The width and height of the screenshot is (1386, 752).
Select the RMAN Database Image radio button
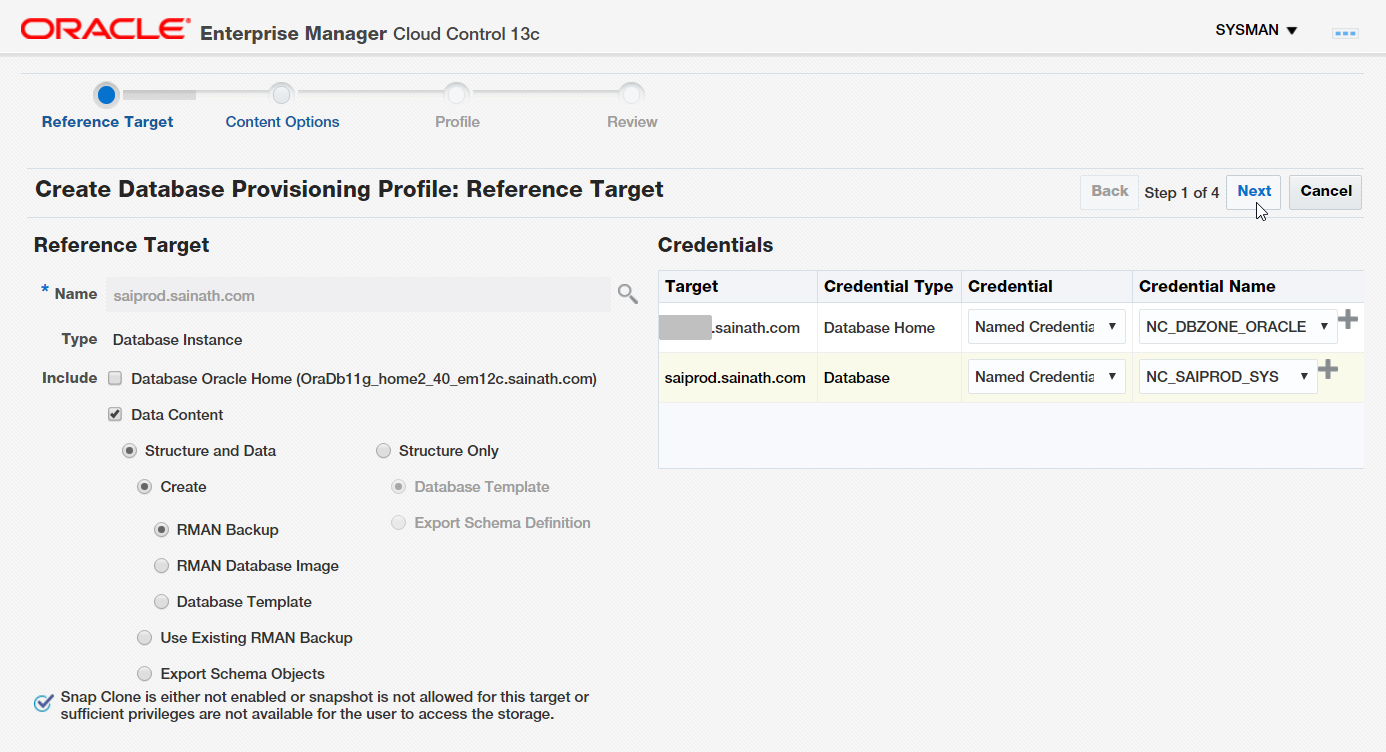[161, 565]
